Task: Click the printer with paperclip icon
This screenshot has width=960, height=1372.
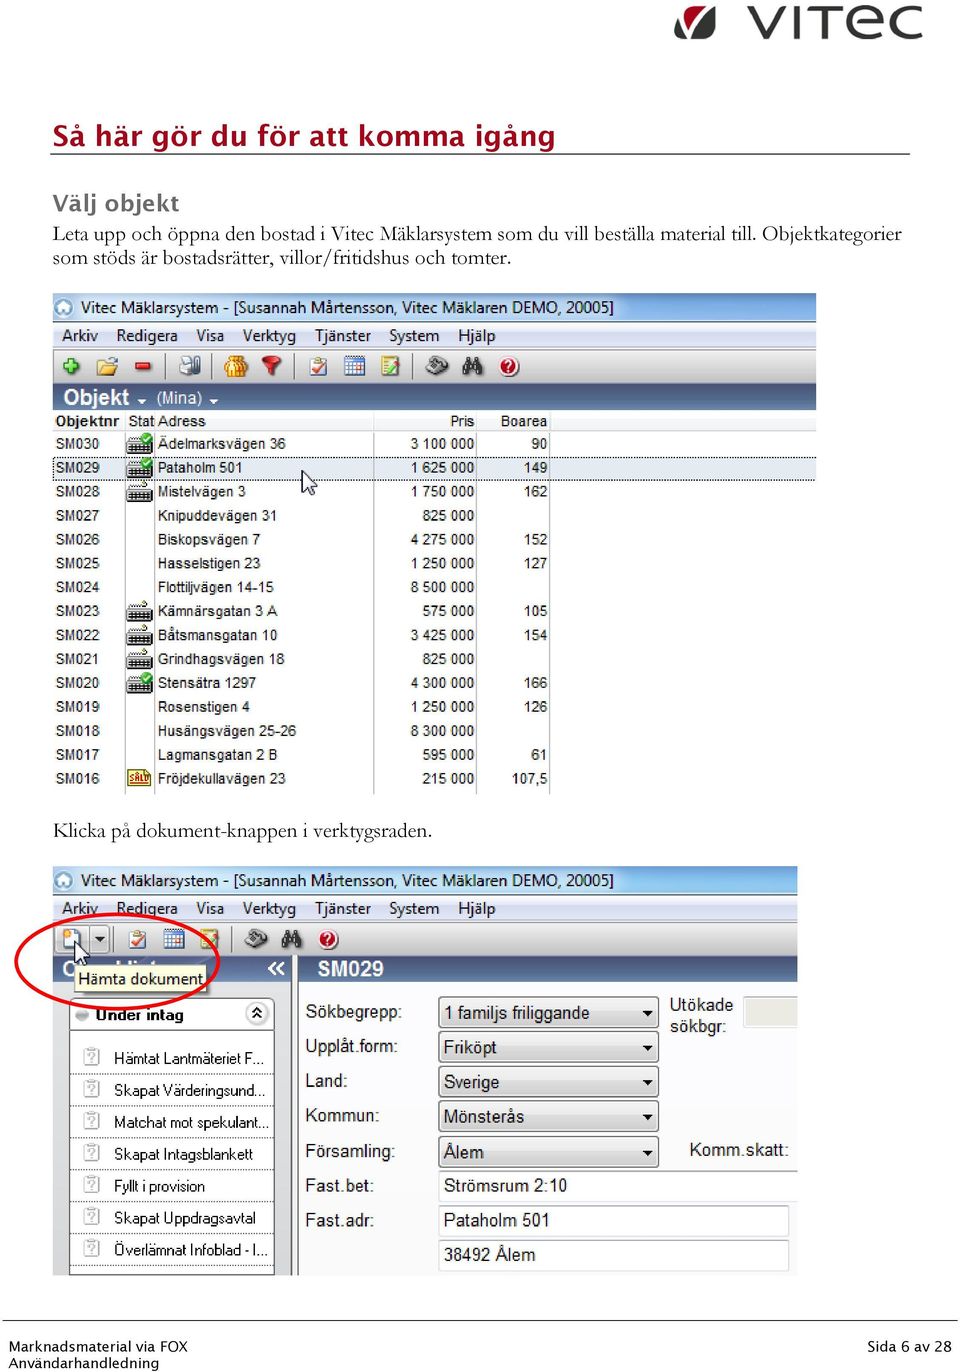Action: [x=190, y=366]
